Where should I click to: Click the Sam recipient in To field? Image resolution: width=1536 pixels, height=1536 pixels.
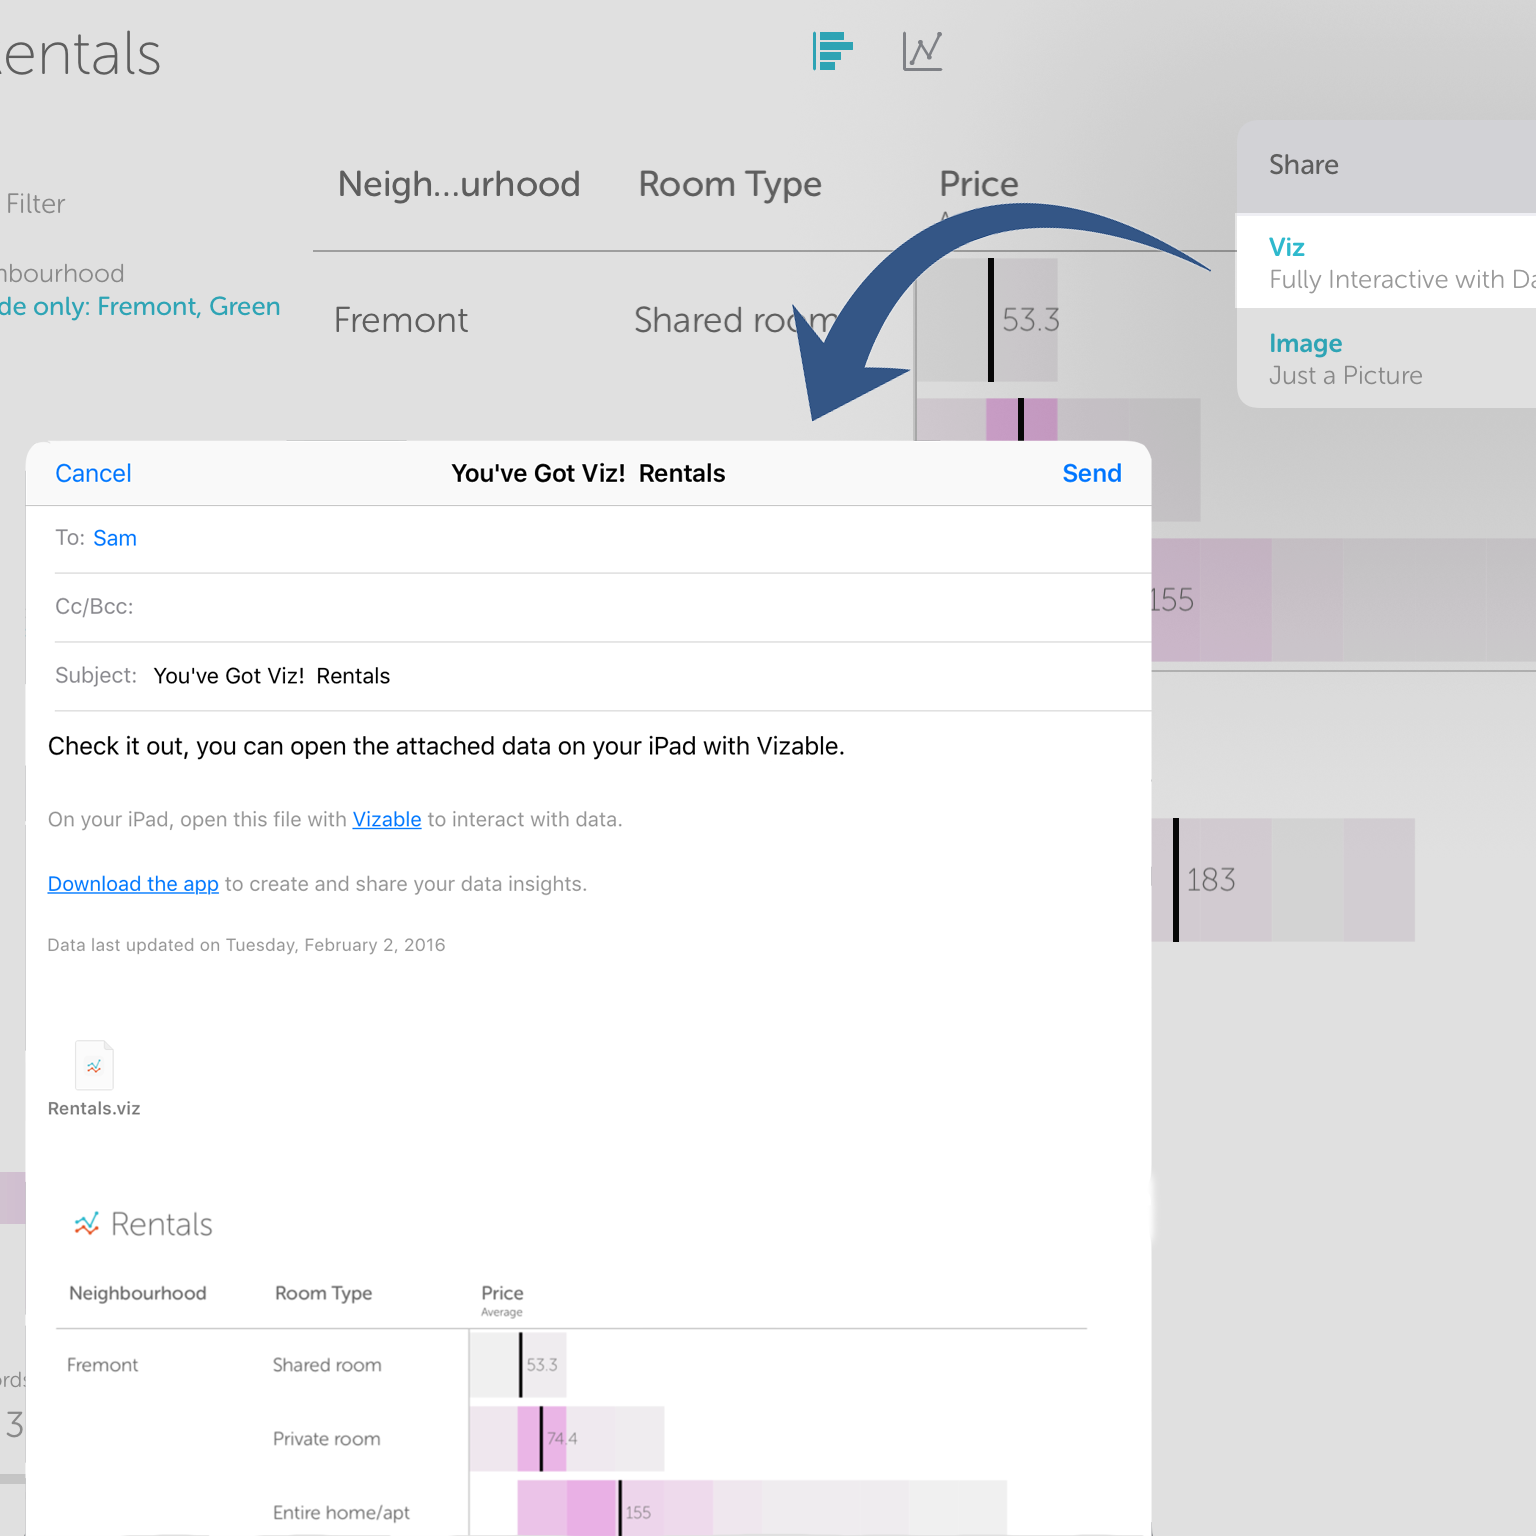coord(115,538)
